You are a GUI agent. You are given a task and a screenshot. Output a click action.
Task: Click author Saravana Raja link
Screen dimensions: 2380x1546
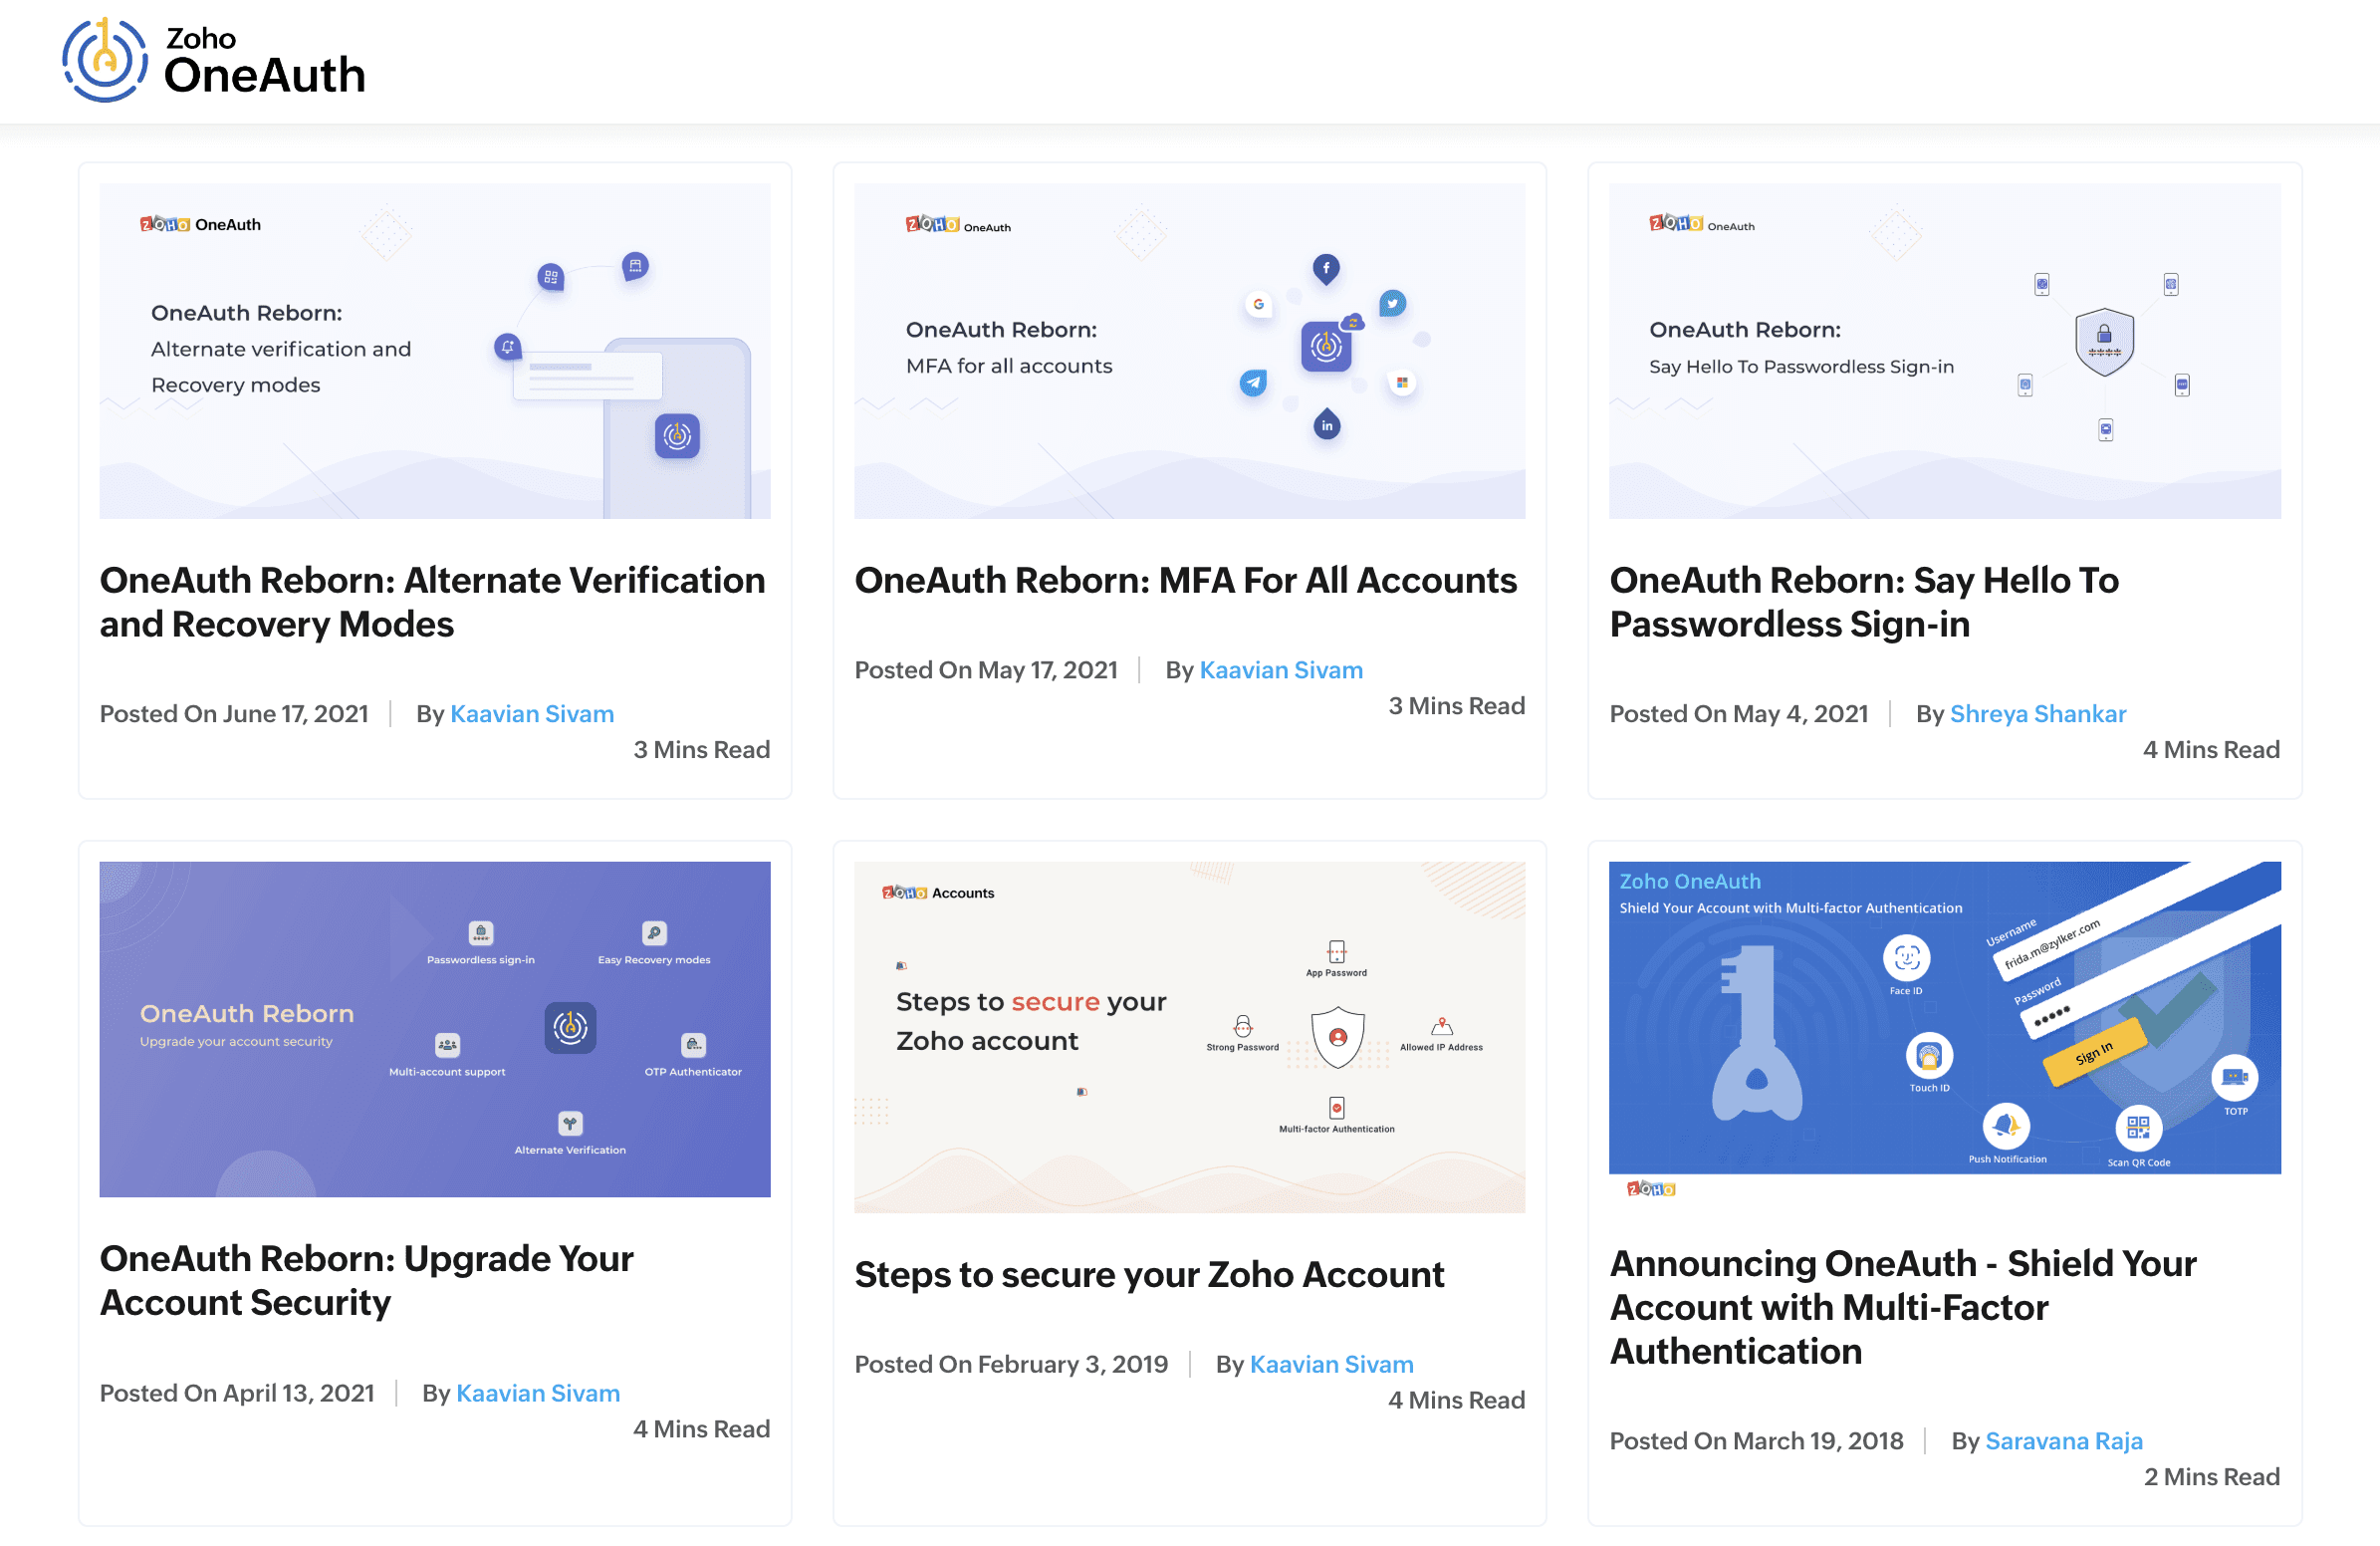tap(2064, 1441)
